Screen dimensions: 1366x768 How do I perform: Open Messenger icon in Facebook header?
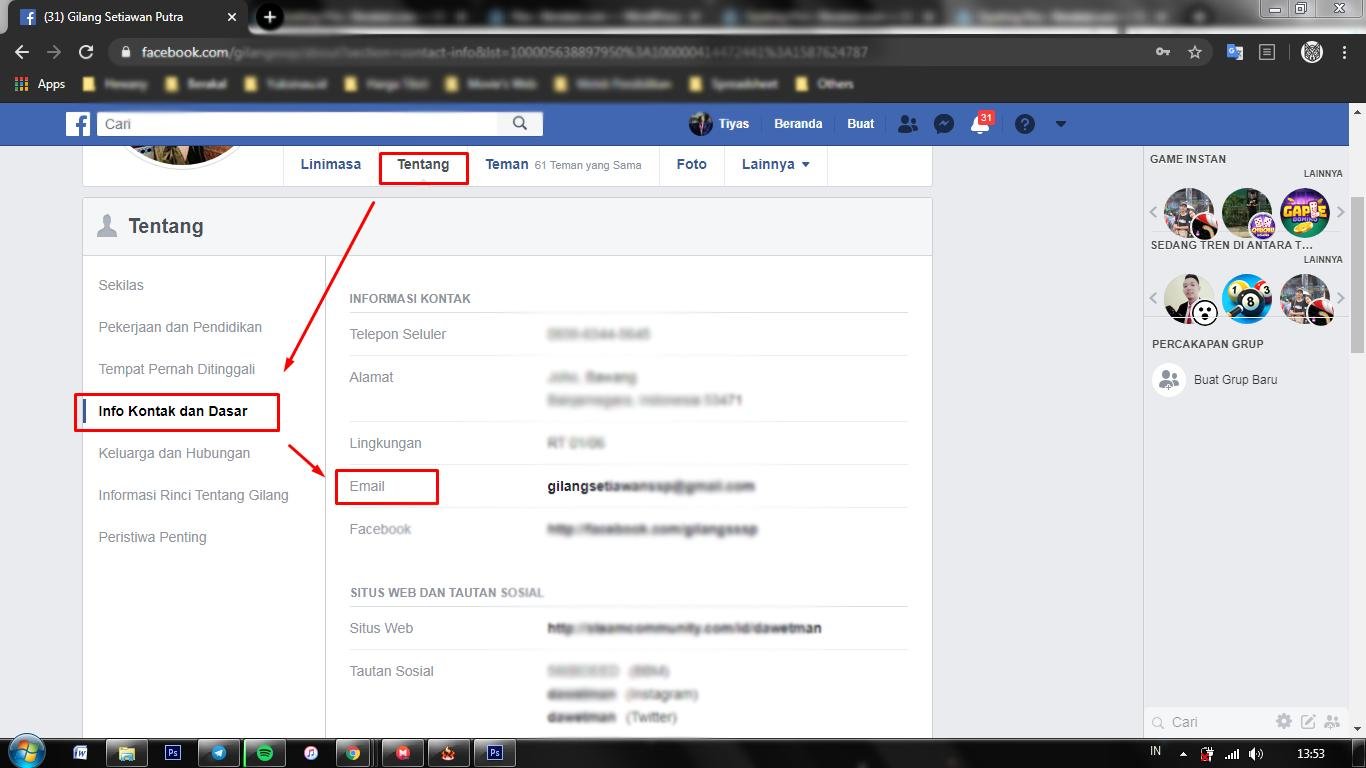click(943, 124)
